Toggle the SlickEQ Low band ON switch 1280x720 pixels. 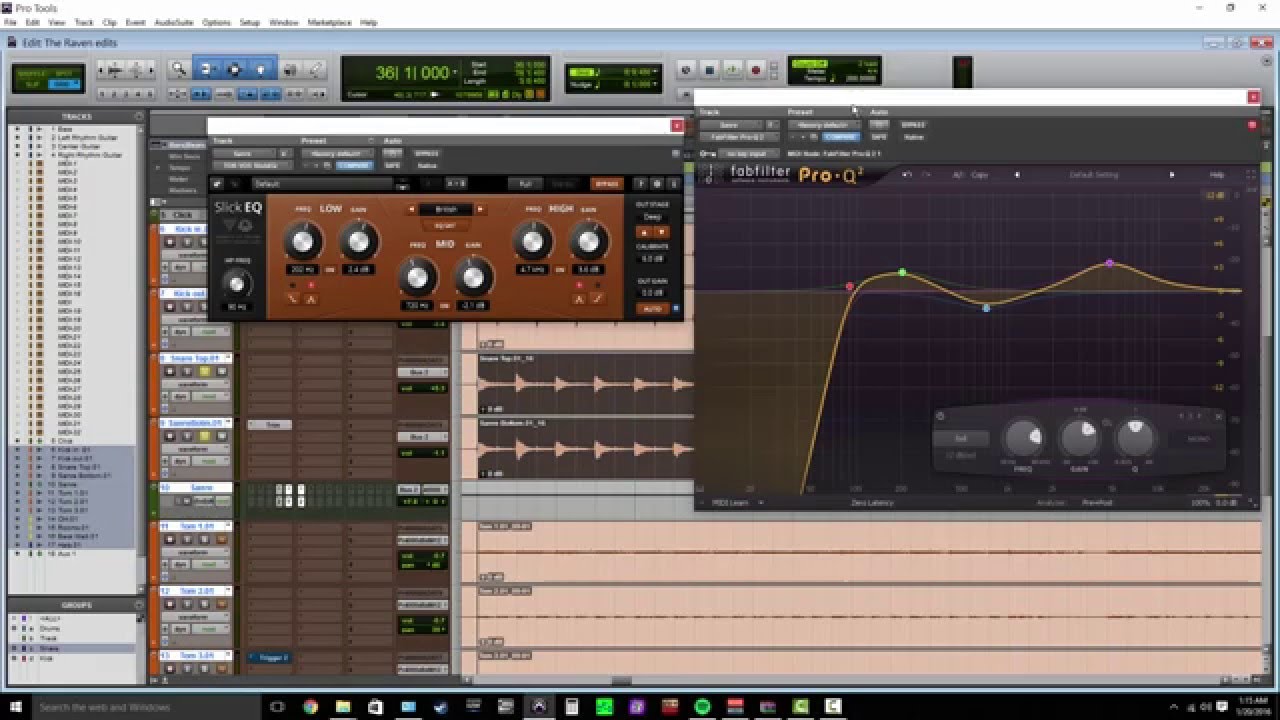pyautogui.click(x=331, y=270)
